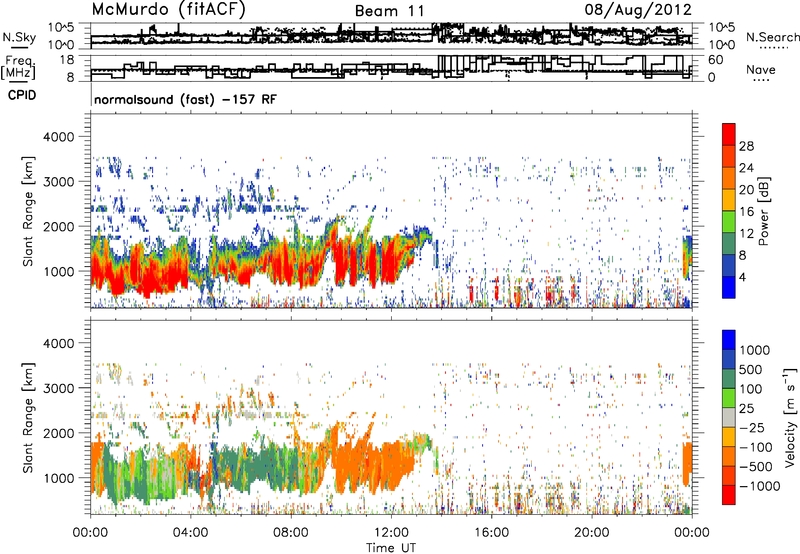Click the dotted line sample under Nave

(x=761, y=80)
